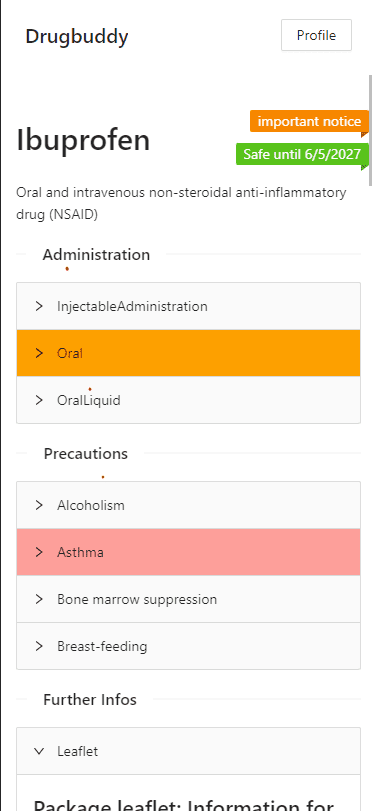Open the orange Oral administration row
Screen dimensions: 376x811
(188, 353)
